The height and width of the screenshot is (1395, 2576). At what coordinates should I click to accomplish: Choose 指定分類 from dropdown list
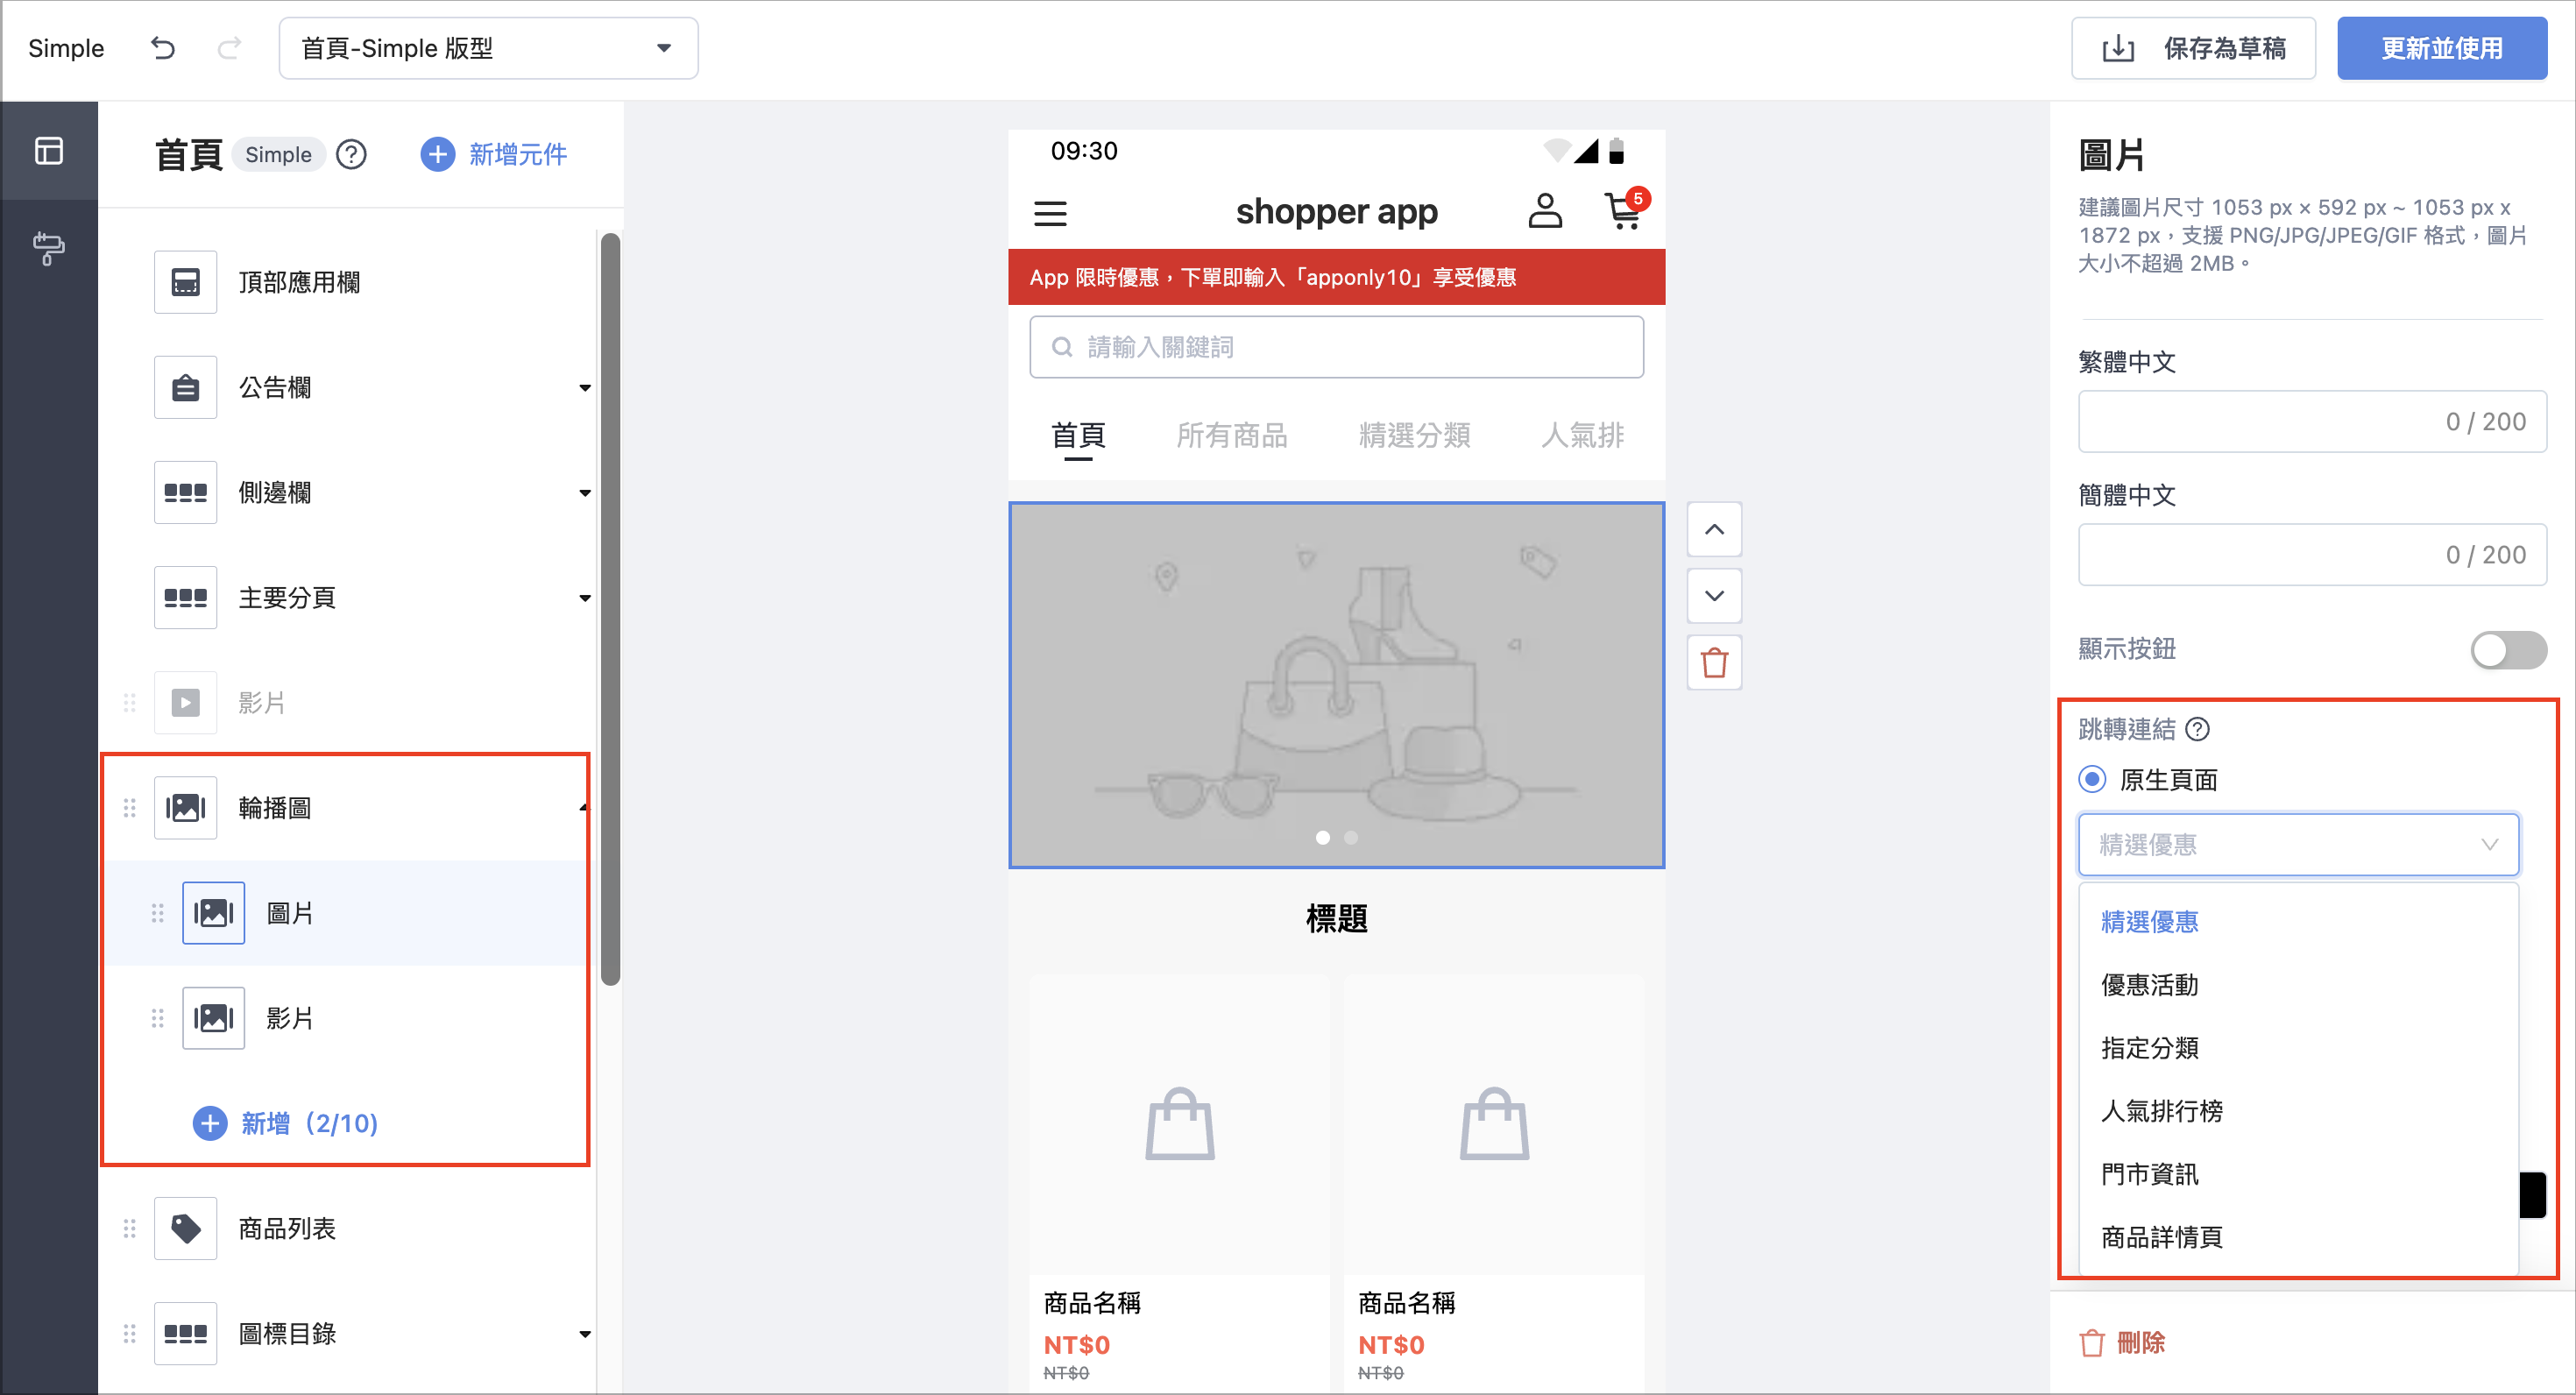2298,1048
